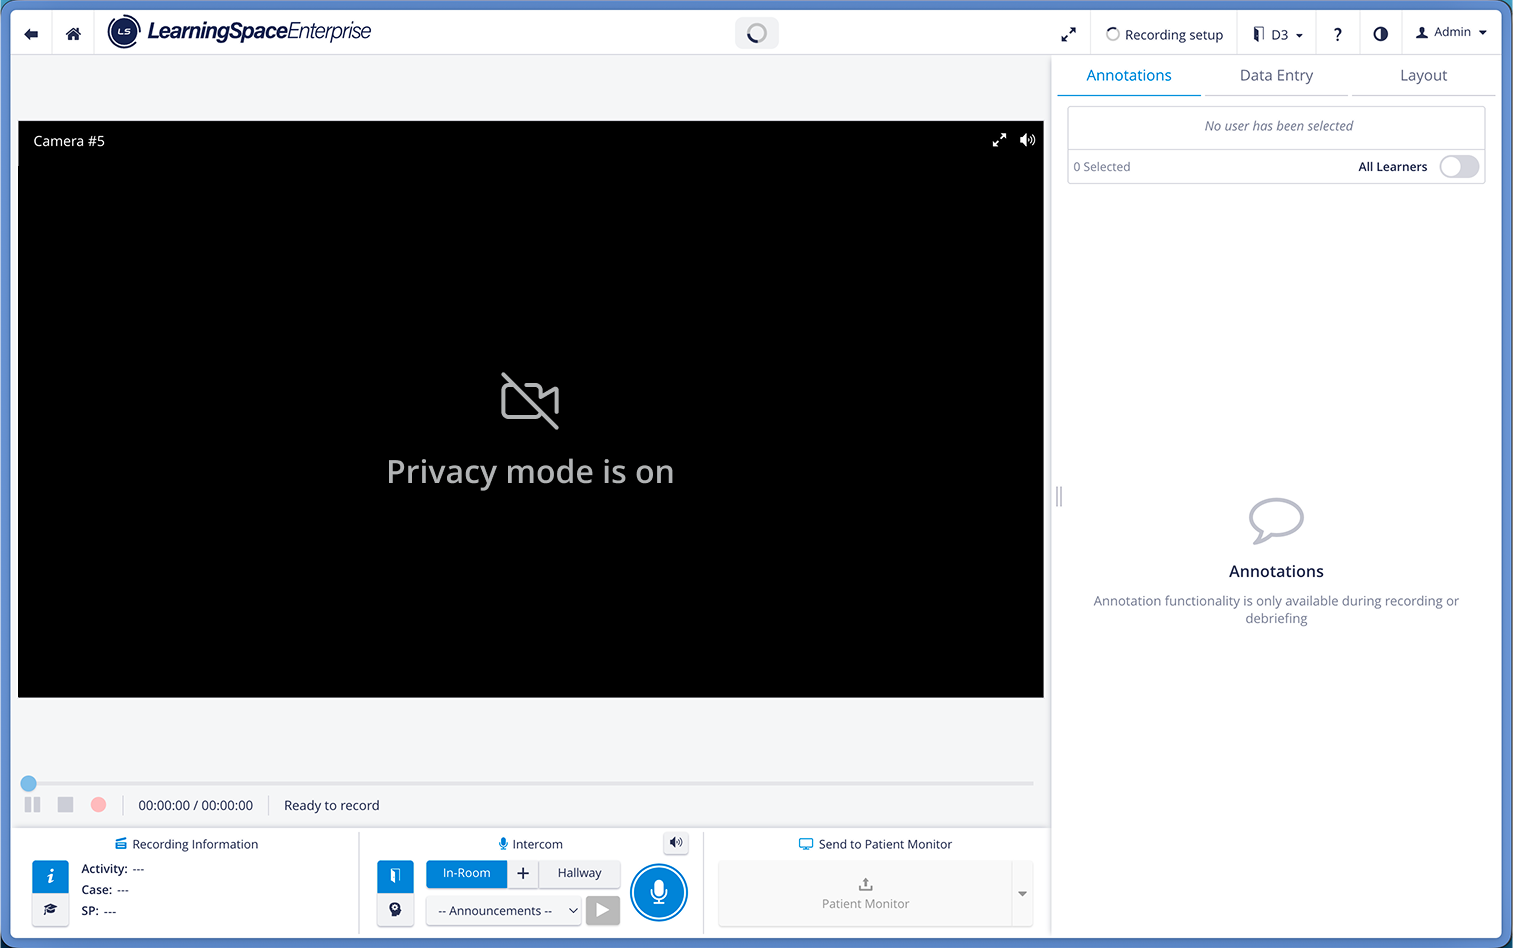1513x948 pixels.
Task: Switch to the Data Entry tab
Action: pyautogui.click(x=1276, y=75)
